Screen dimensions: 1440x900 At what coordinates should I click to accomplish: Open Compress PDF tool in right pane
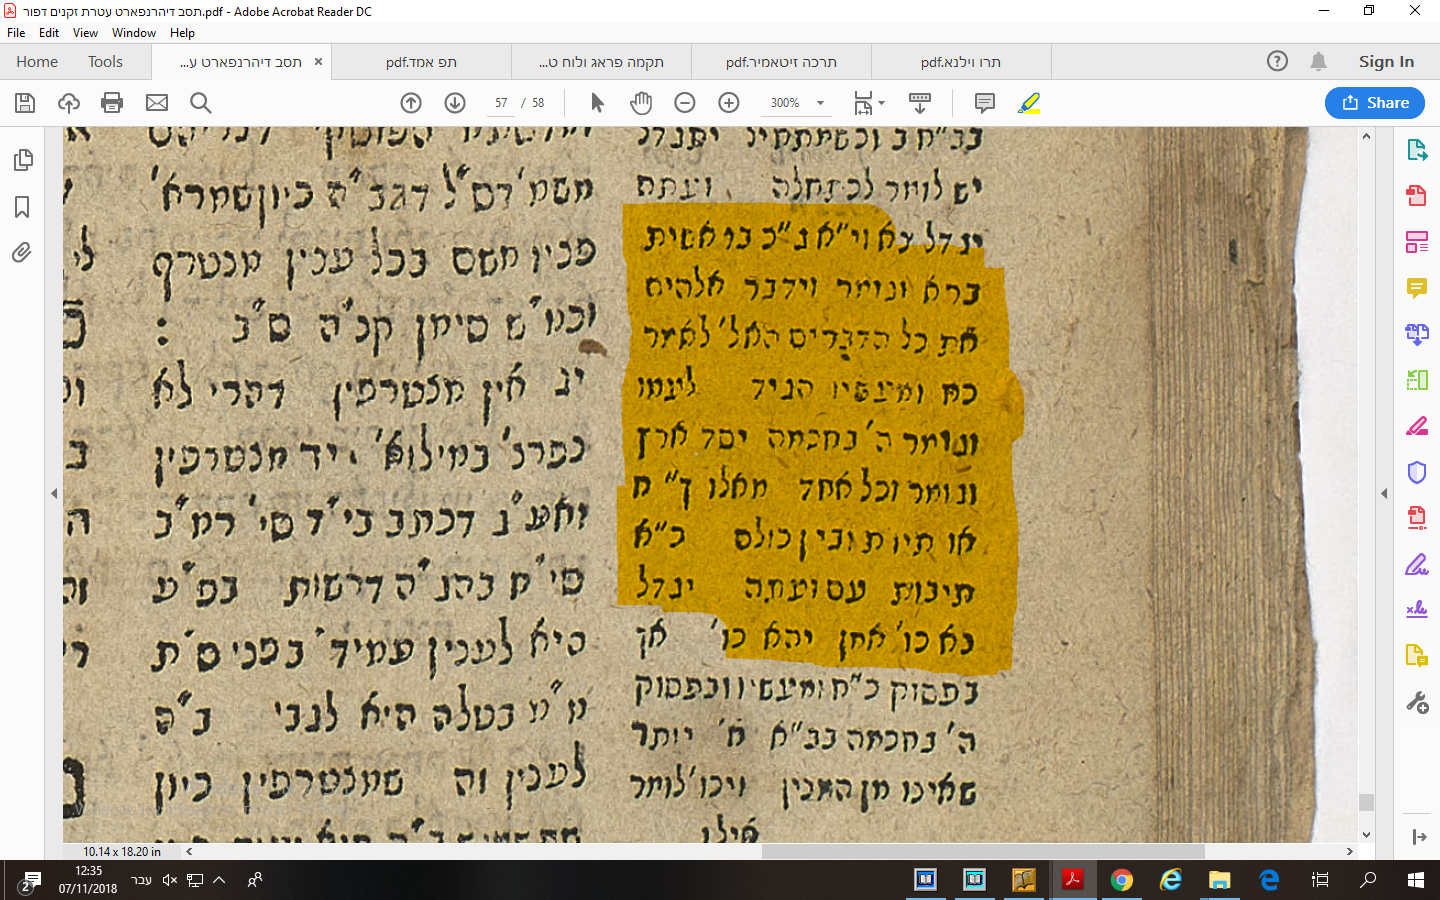tap(1417, 518)
